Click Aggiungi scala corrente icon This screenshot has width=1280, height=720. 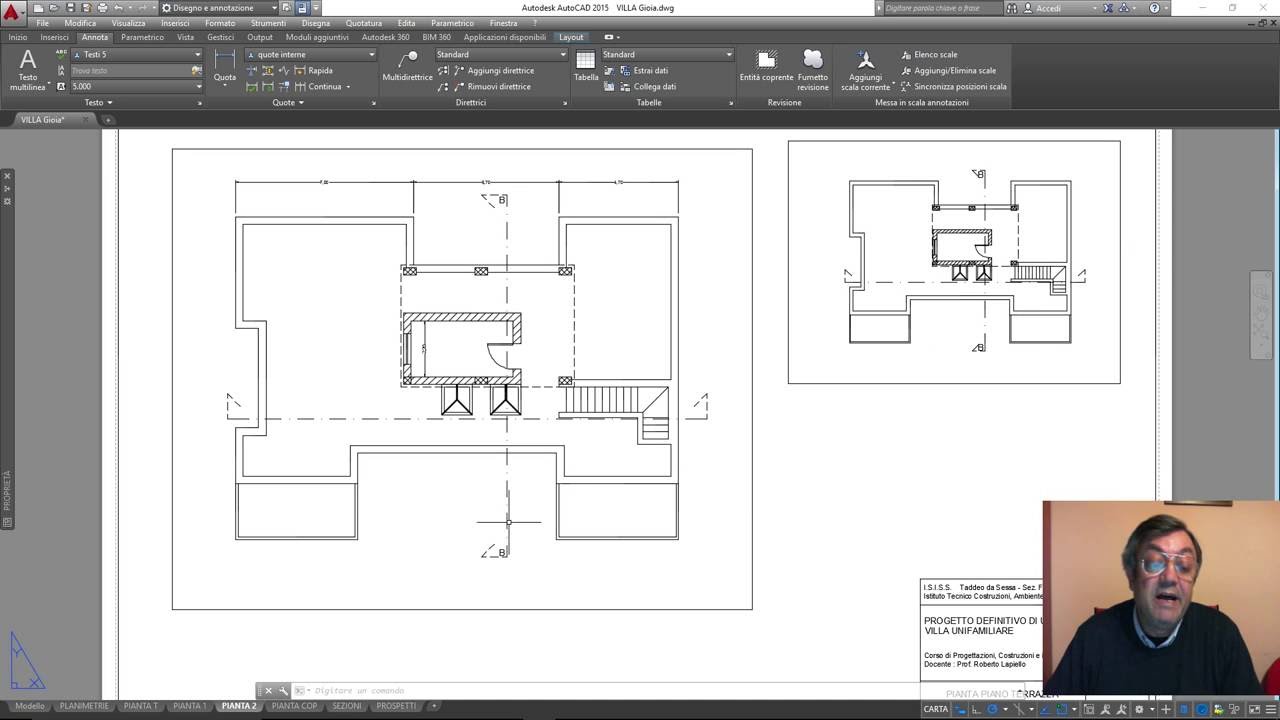tap(866, 70)
